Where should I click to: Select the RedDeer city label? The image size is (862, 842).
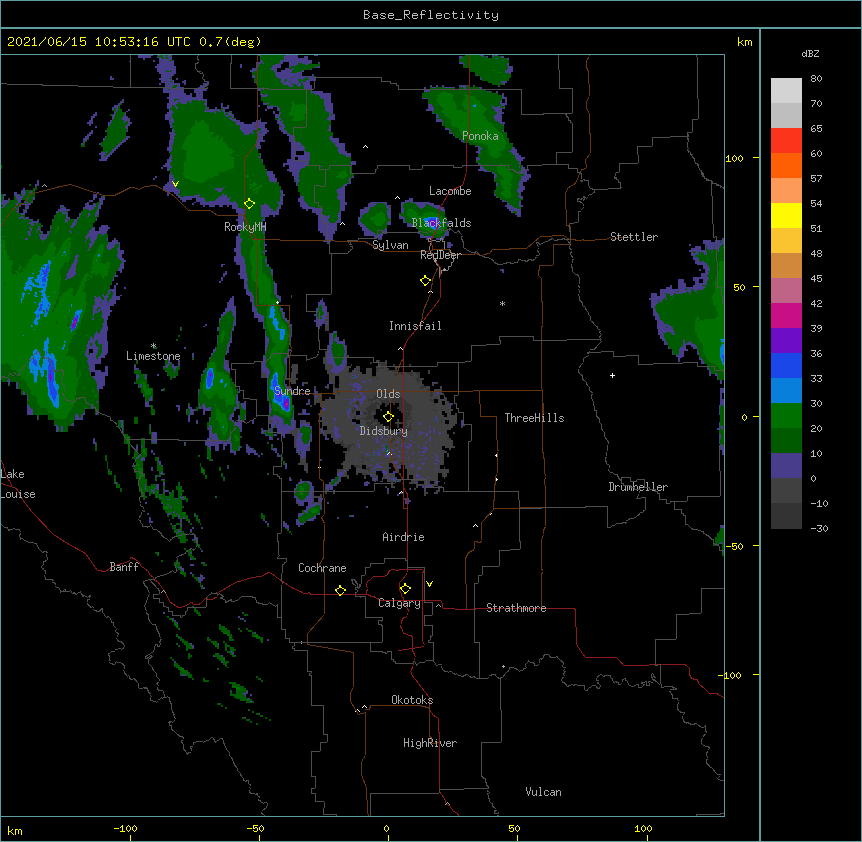(x=440, y=255)
